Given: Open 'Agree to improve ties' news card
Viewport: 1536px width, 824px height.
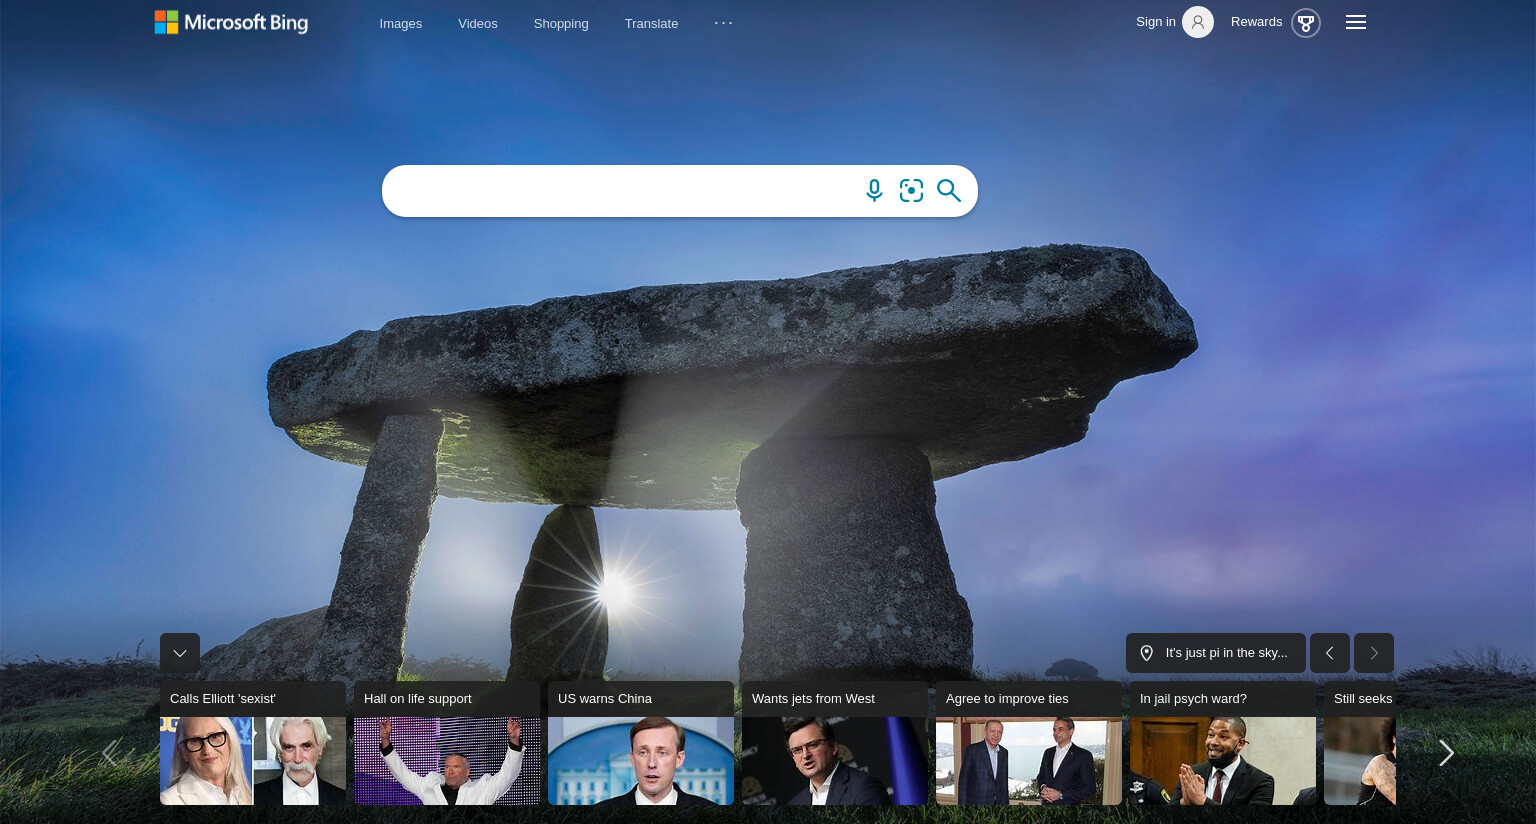Looking at the screenshot, I should [x=1029, y=743].
